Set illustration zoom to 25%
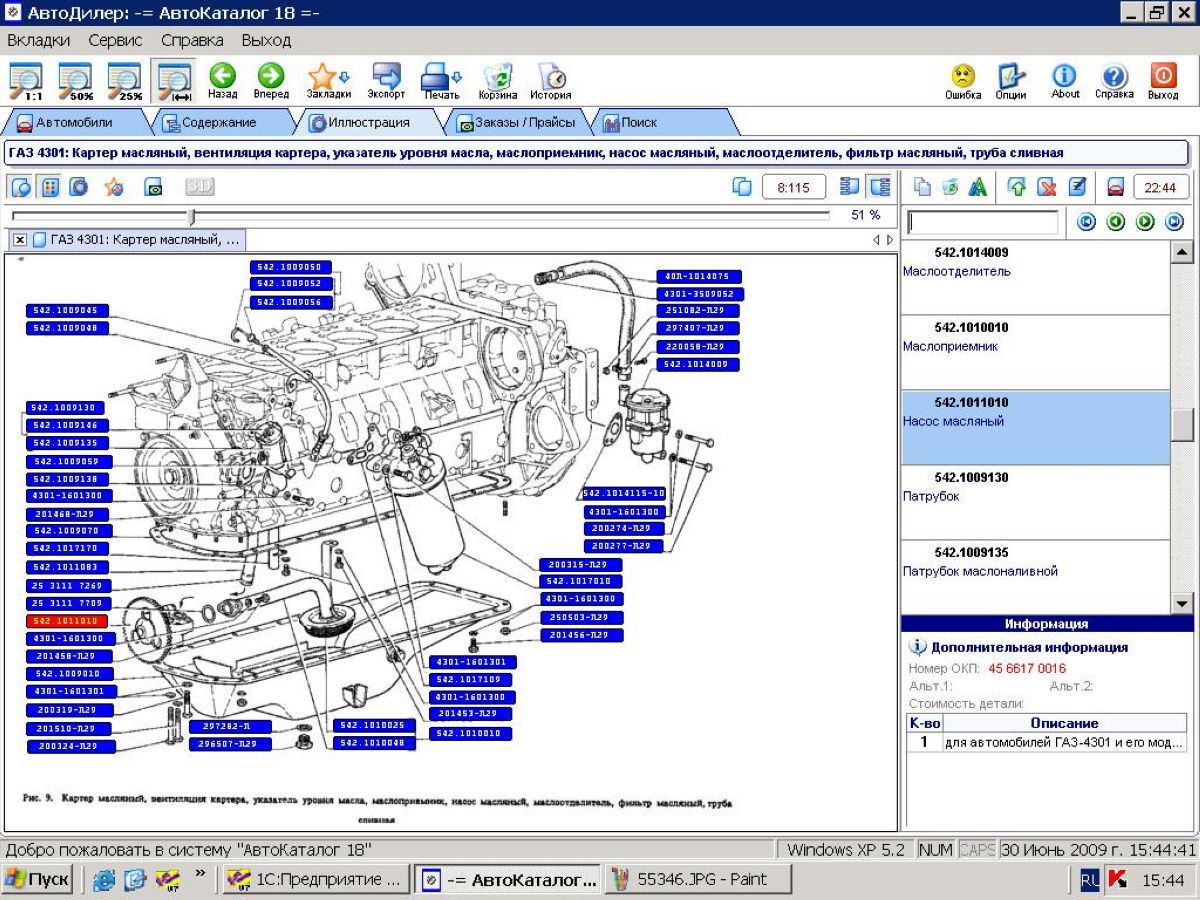Screen dimensions: 1200x900 [124, 81]
